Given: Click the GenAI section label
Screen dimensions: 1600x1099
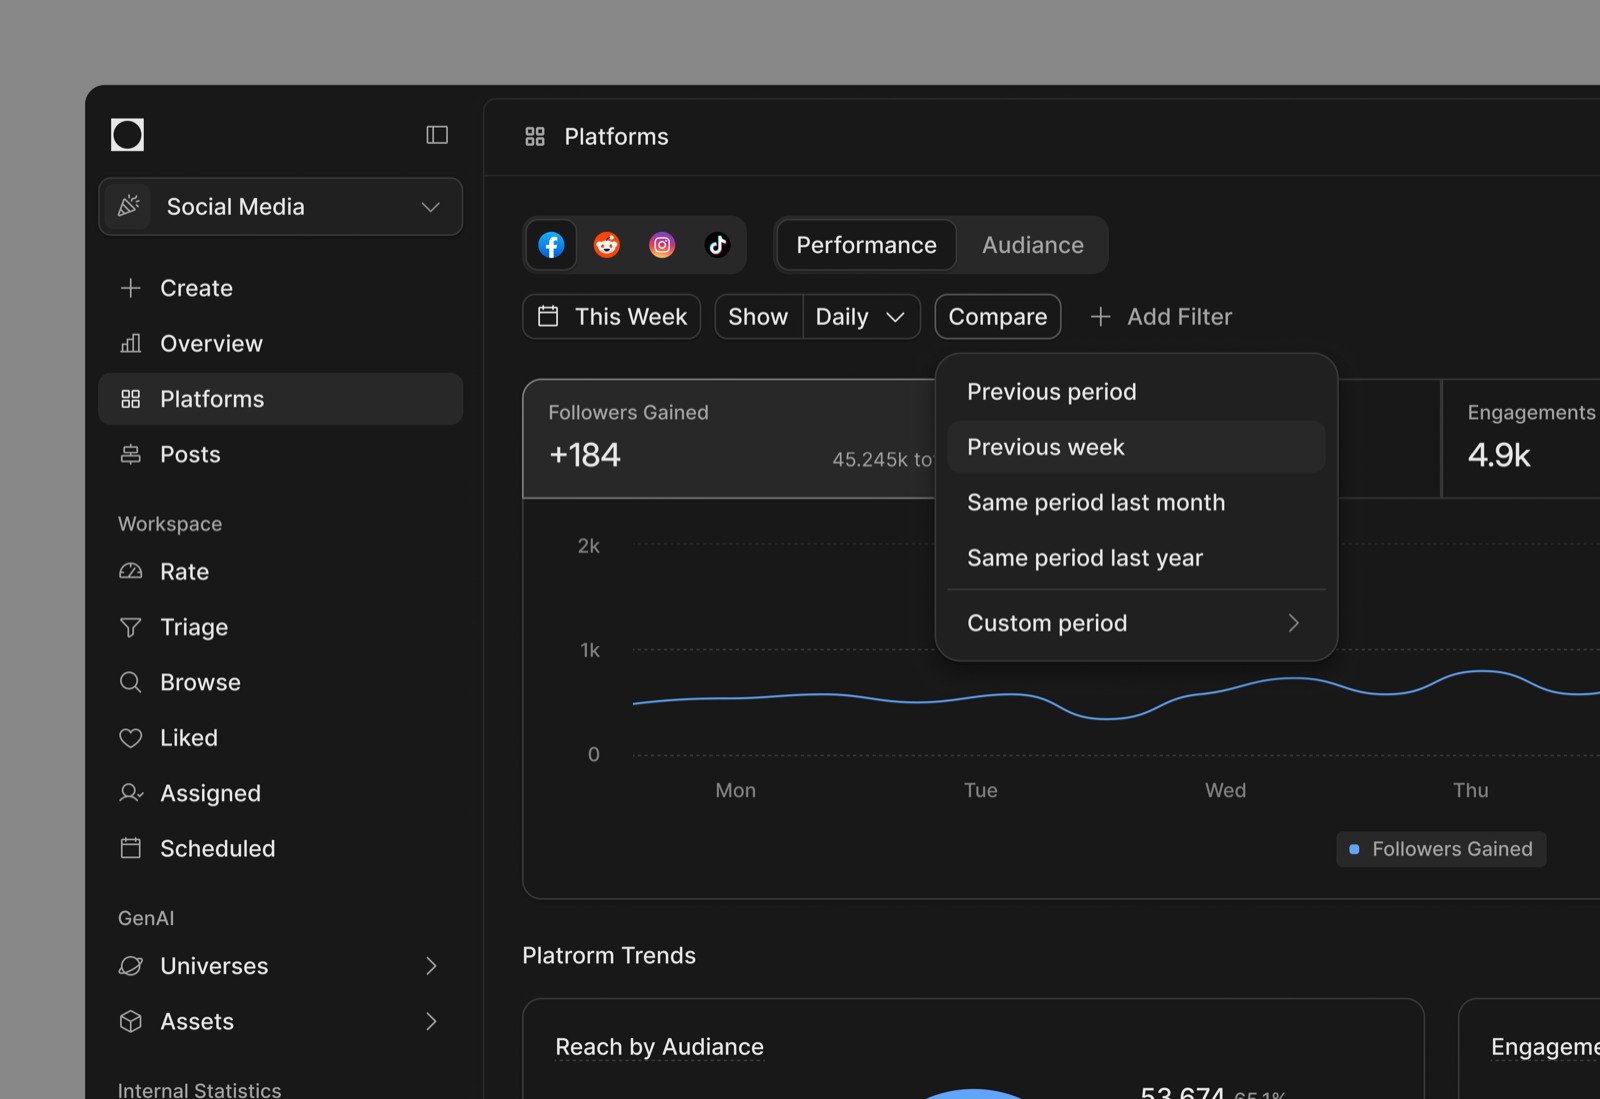Looking at the screenshot, I should point(146,918).
